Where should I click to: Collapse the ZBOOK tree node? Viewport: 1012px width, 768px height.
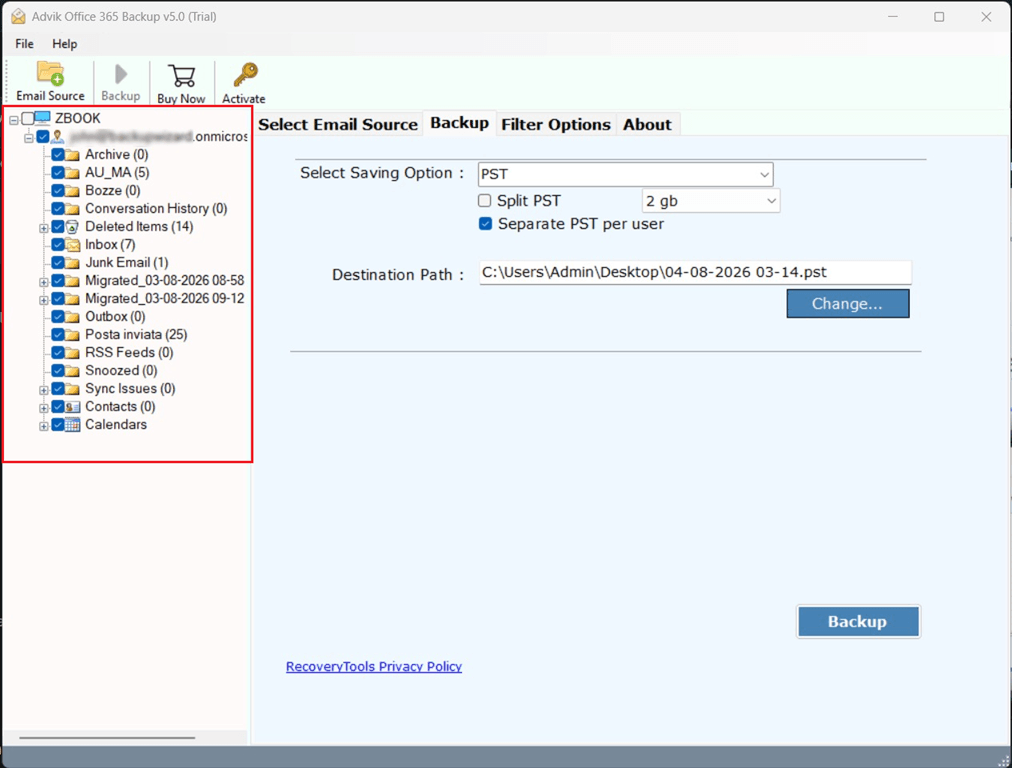14,120
